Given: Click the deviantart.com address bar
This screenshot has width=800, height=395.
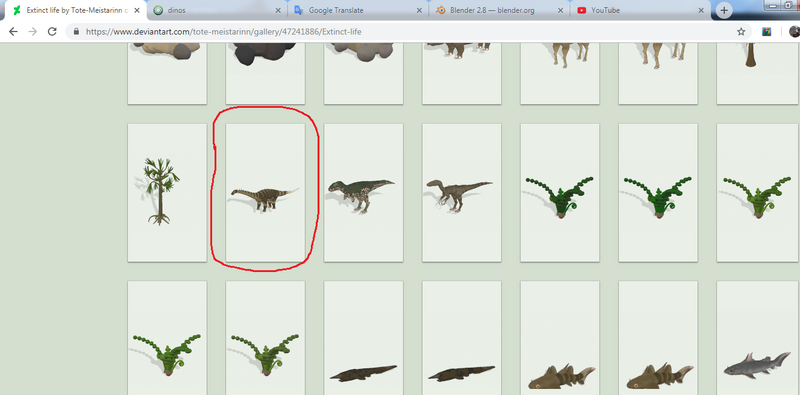Looking at the screenshot, I should (x=408, y=32).
